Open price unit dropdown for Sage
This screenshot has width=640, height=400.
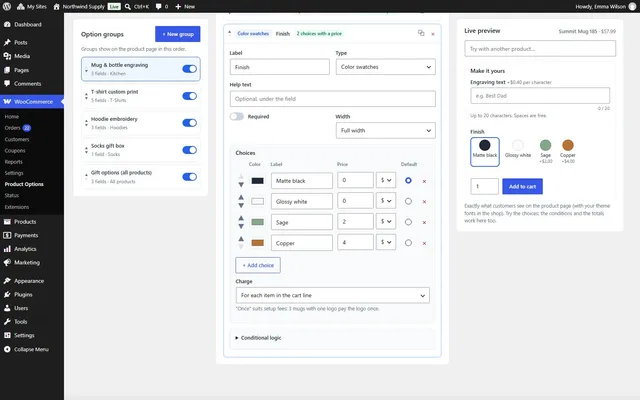pyautogui.click(x=386, y=222)
